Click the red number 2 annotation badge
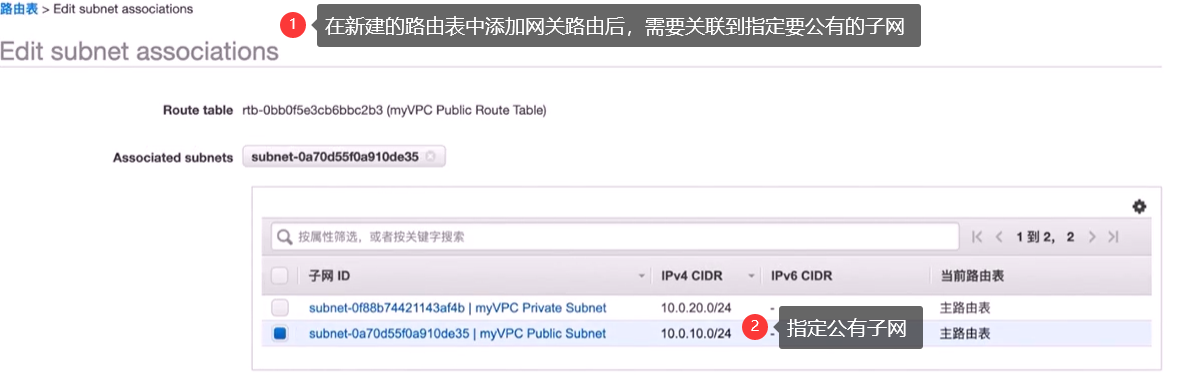 coord(754,327)
